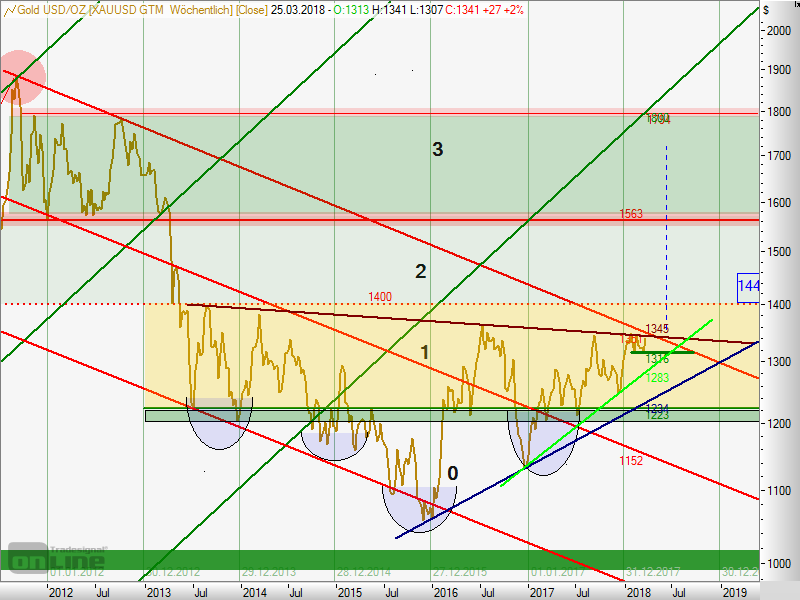The height and width of the screenshot is (600, 800).
Task: Click the date label '28.12.2014'
Action: [x=364, y=572]
